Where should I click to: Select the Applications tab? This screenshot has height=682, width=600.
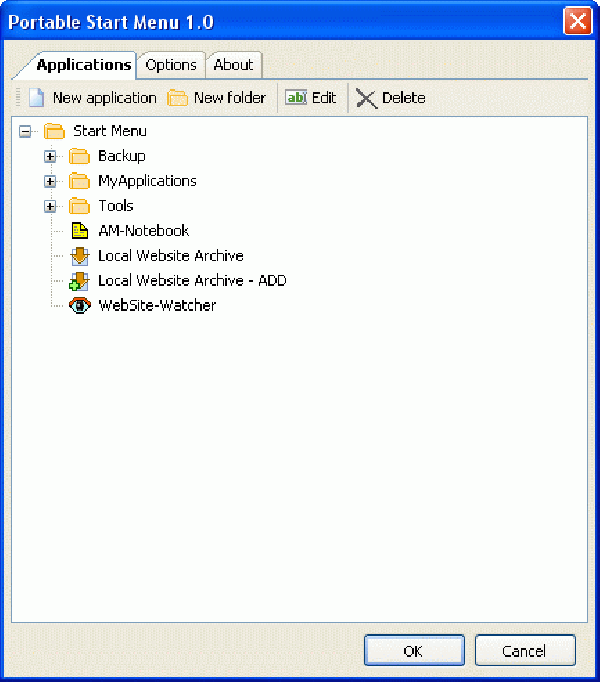(83, 65)
